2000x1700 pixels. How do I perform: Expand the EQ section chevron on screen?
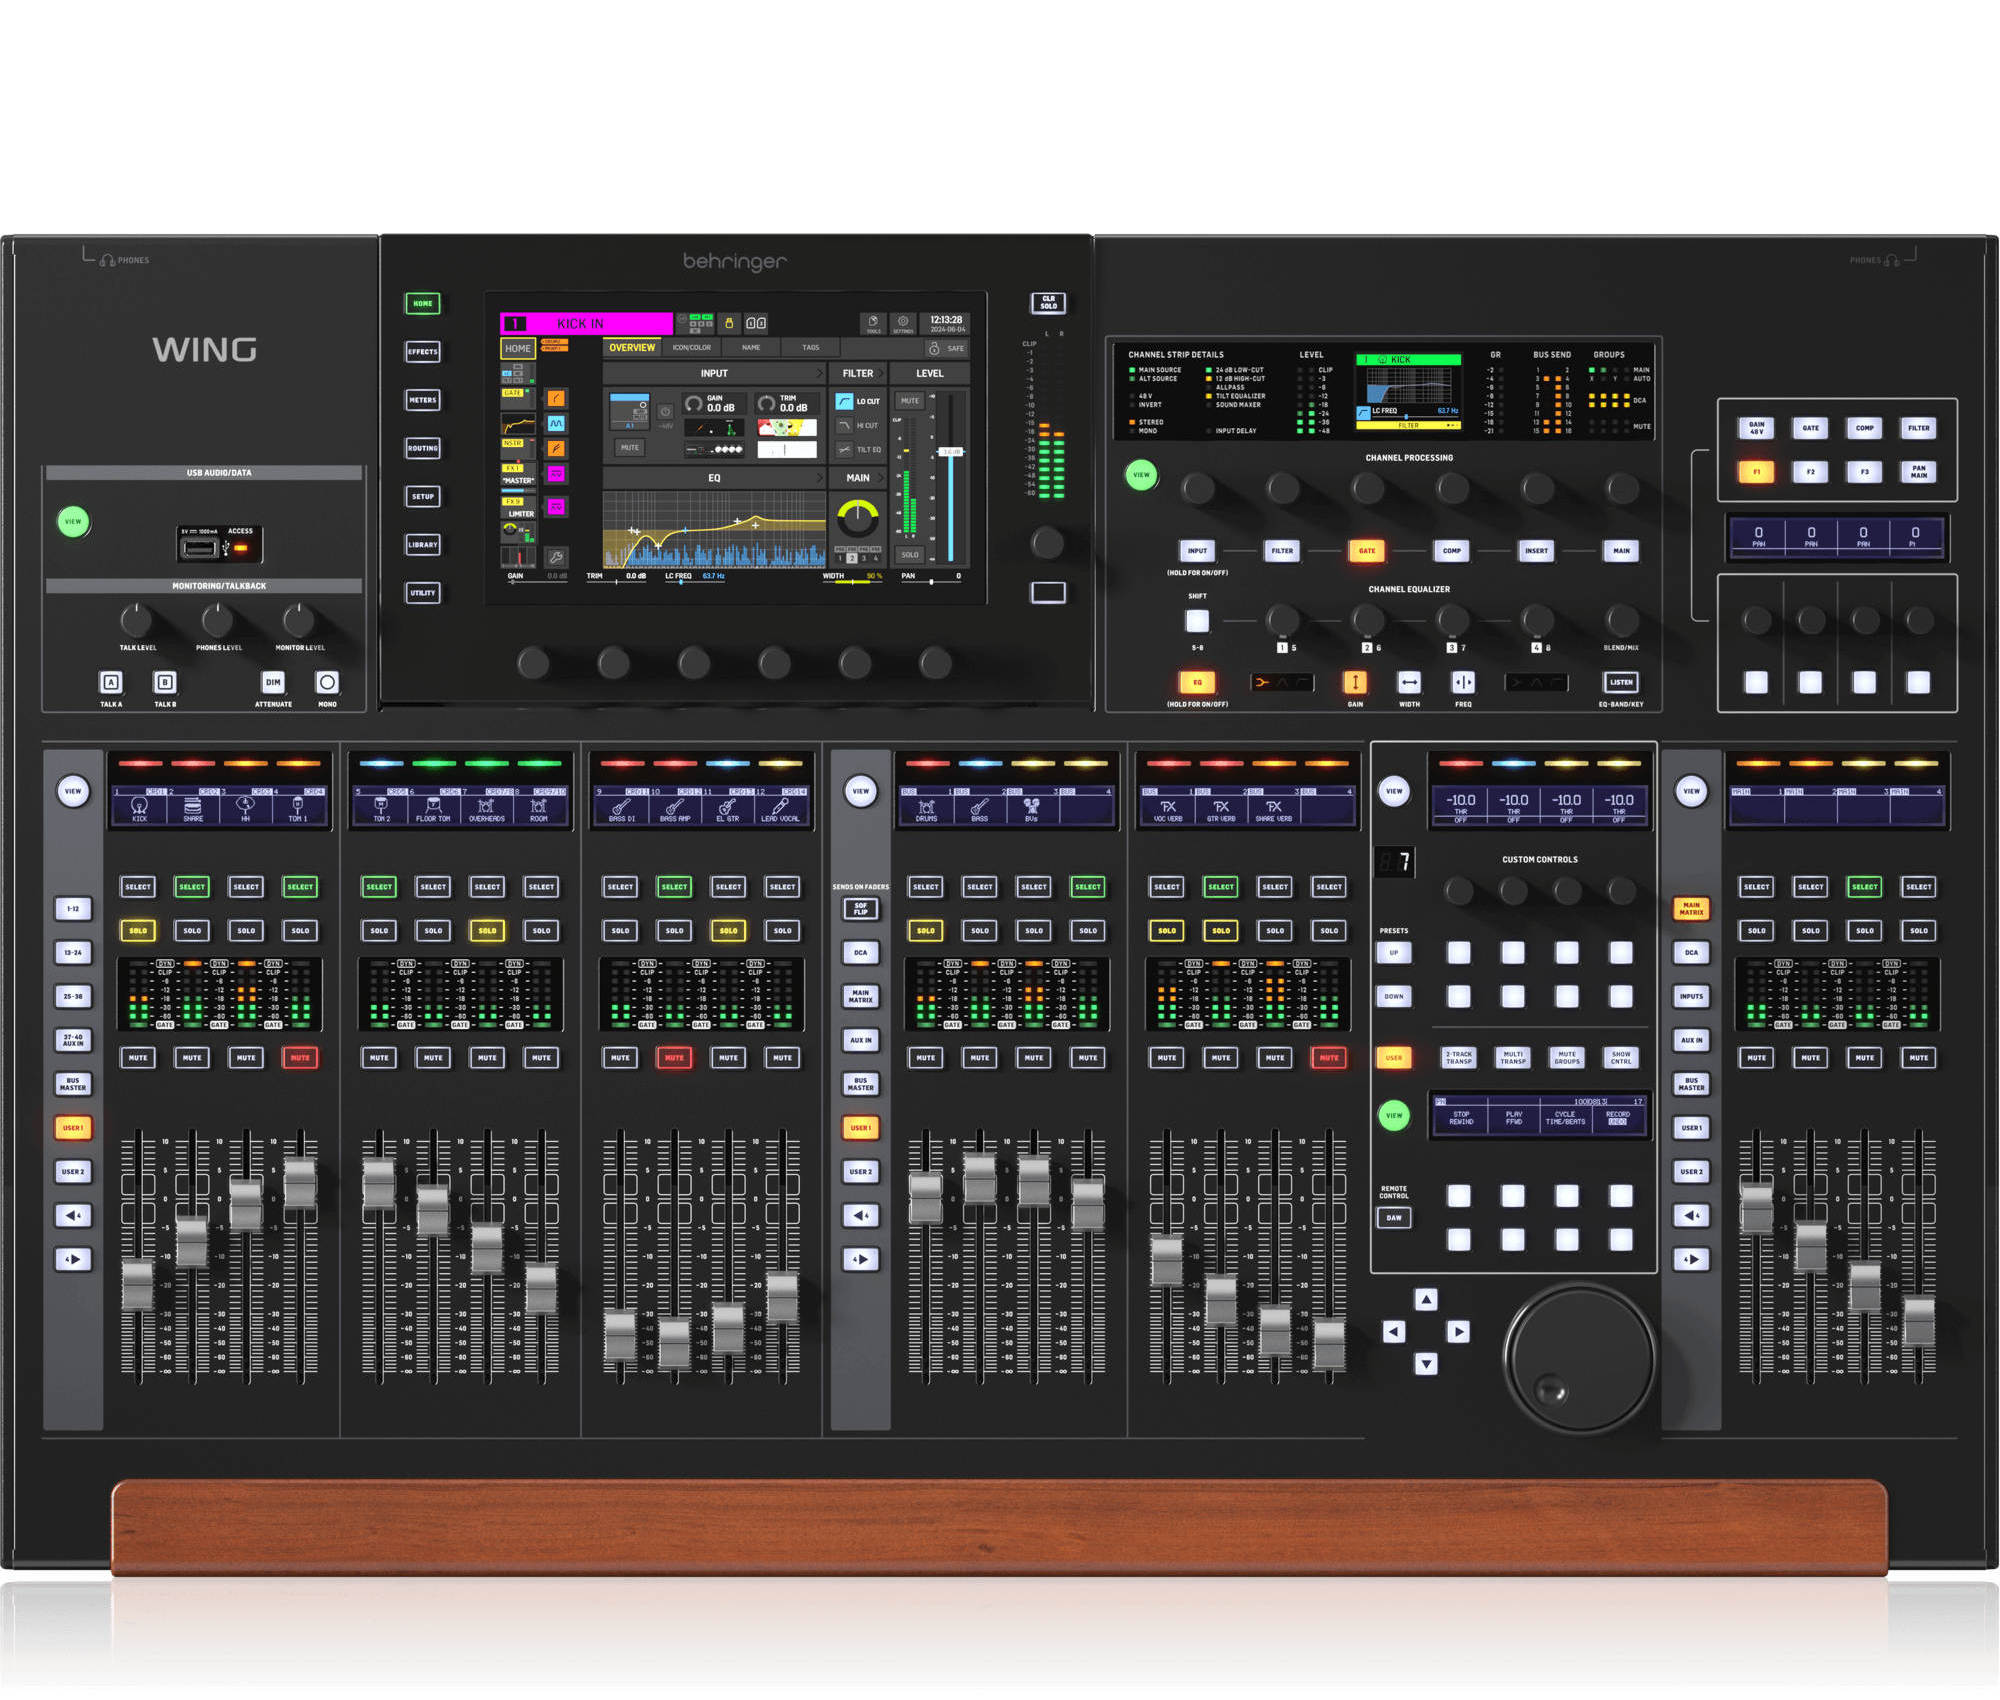coord(819,478)
